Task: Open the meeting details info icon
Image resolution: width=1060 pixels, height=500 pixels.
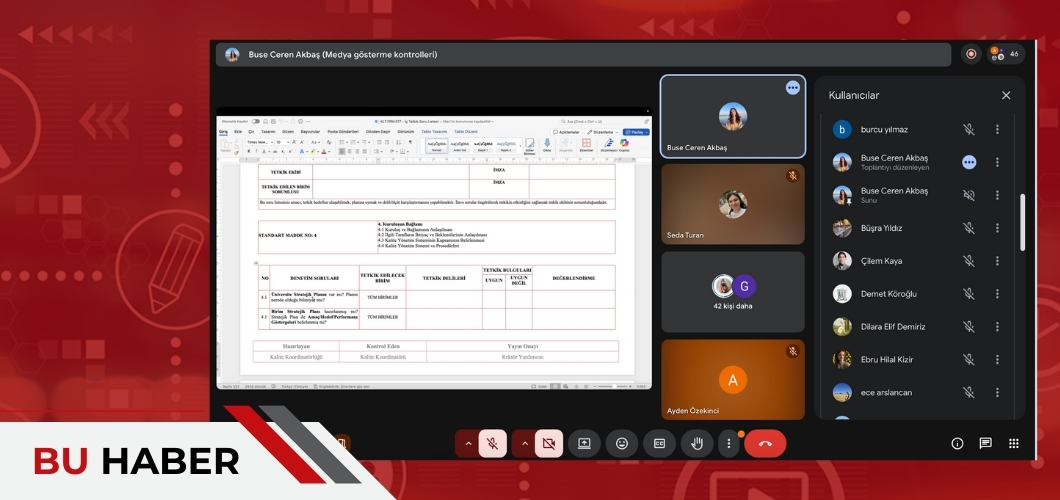Action: coord(957,443)
